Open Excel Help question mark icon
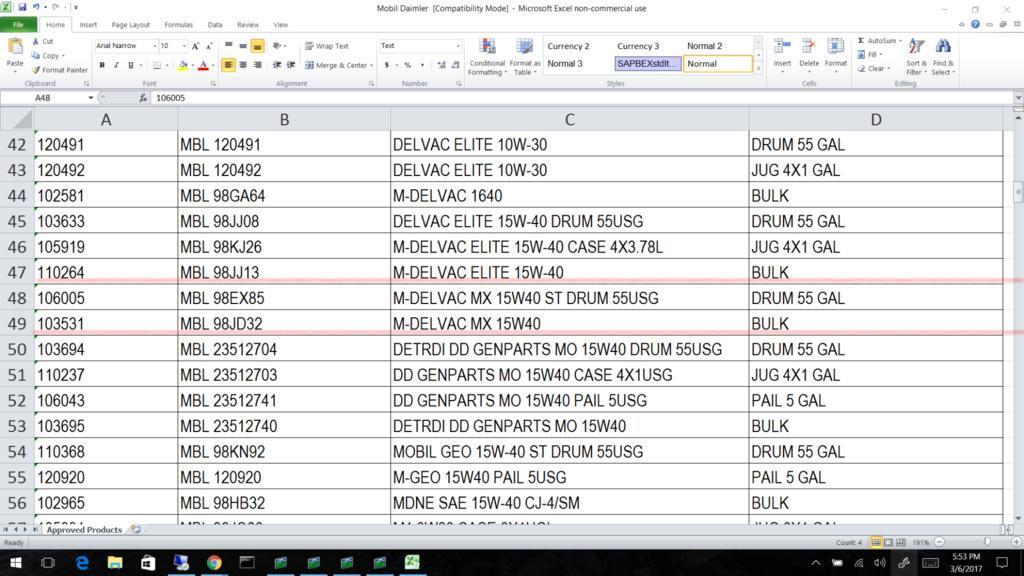Image resolution: width=1024 pixels, height=576 pixels. [975, 24]
